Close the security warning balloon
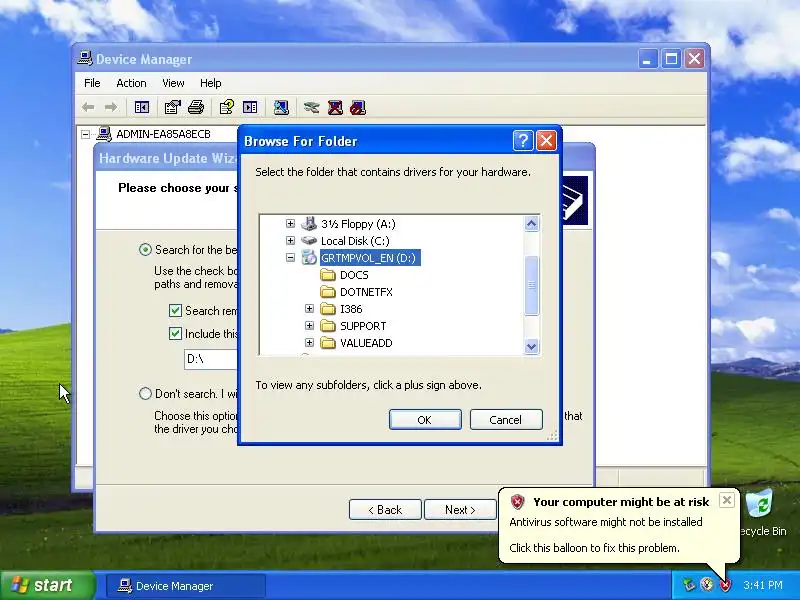The image size is (800, 600). pos(727,500)
